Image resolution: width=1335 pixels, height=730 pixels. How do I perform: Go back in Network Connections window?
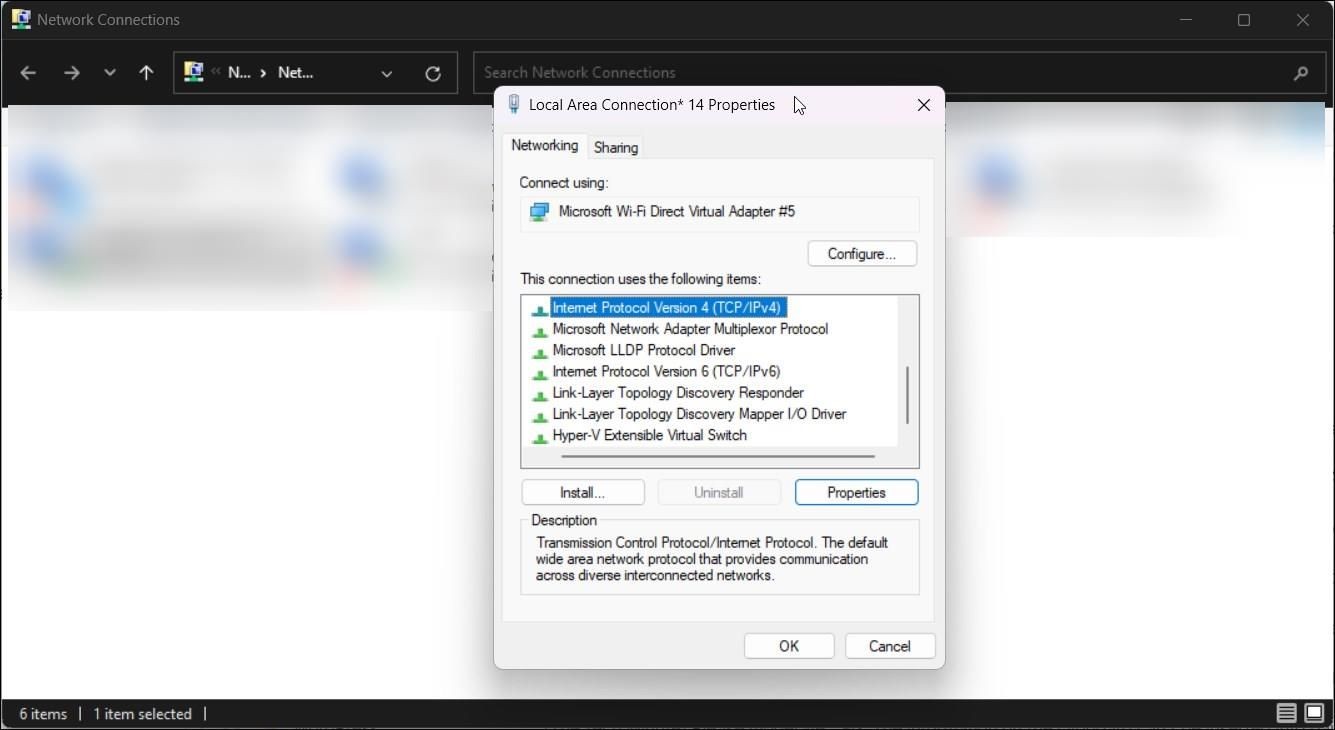[x=28, y=73]
